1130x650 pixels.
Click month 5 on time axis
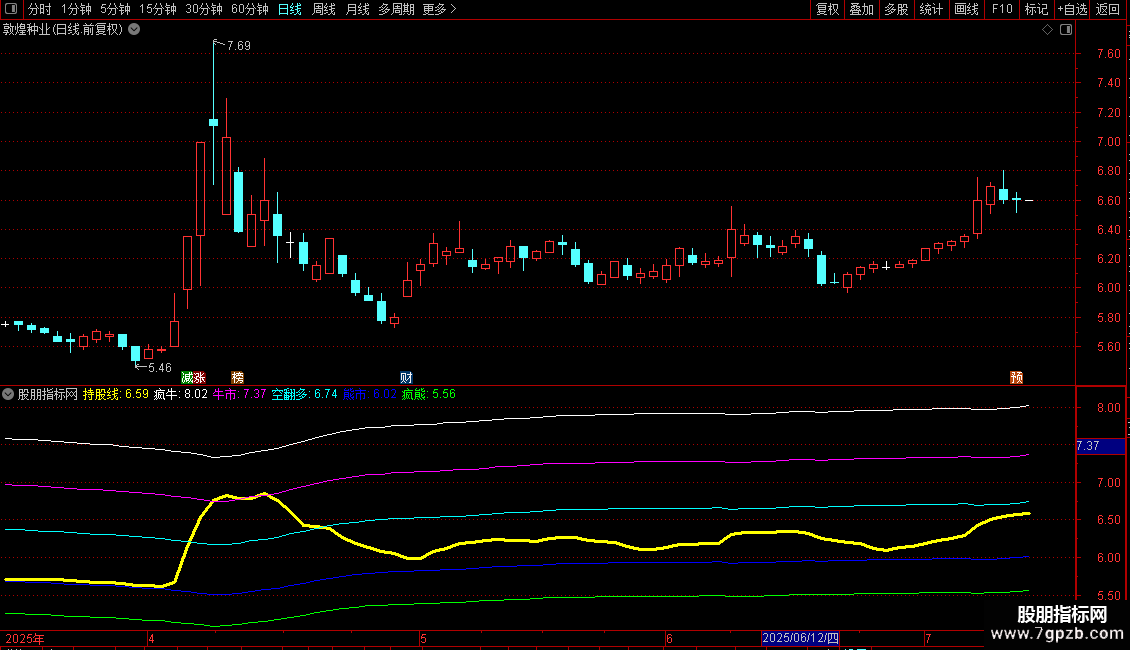(424, 638)
